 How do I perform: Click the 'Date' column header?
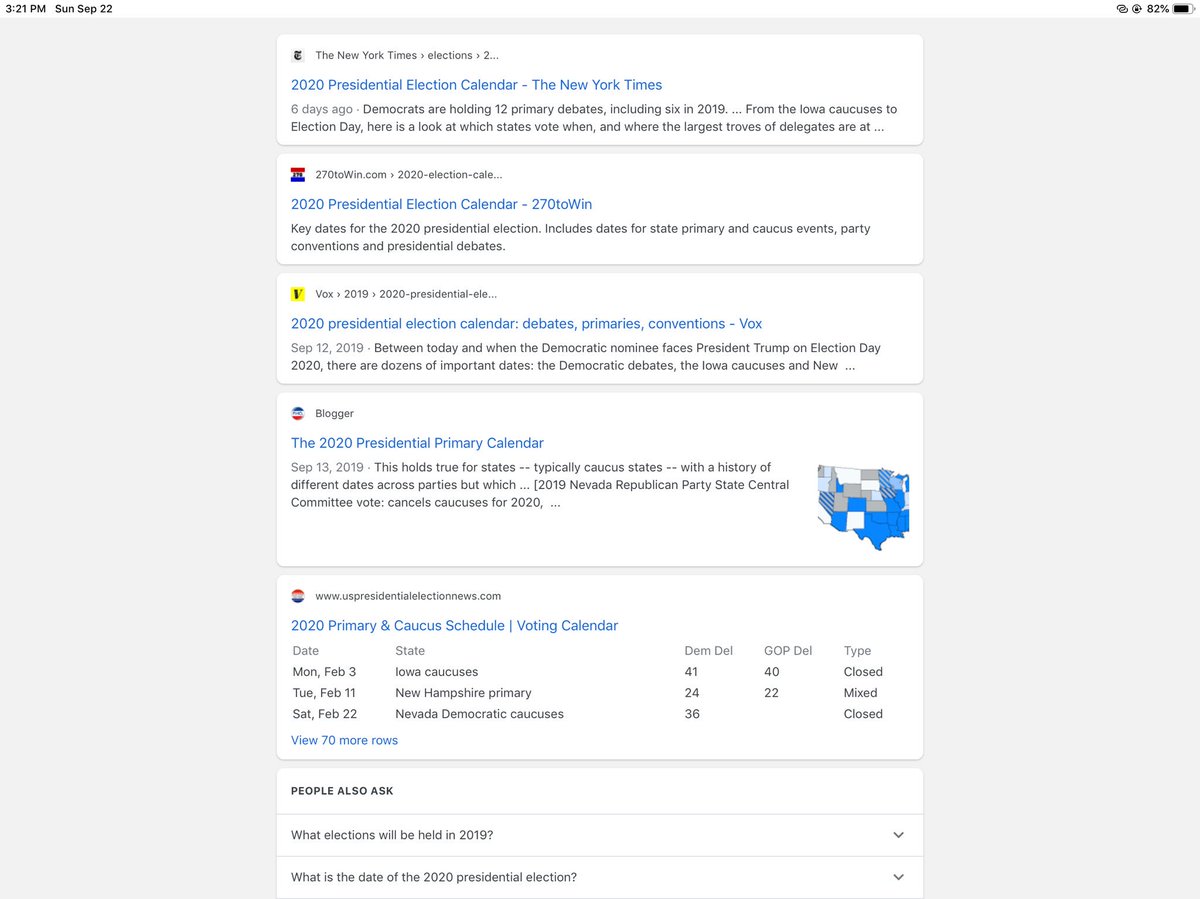(x=306, y=651)
